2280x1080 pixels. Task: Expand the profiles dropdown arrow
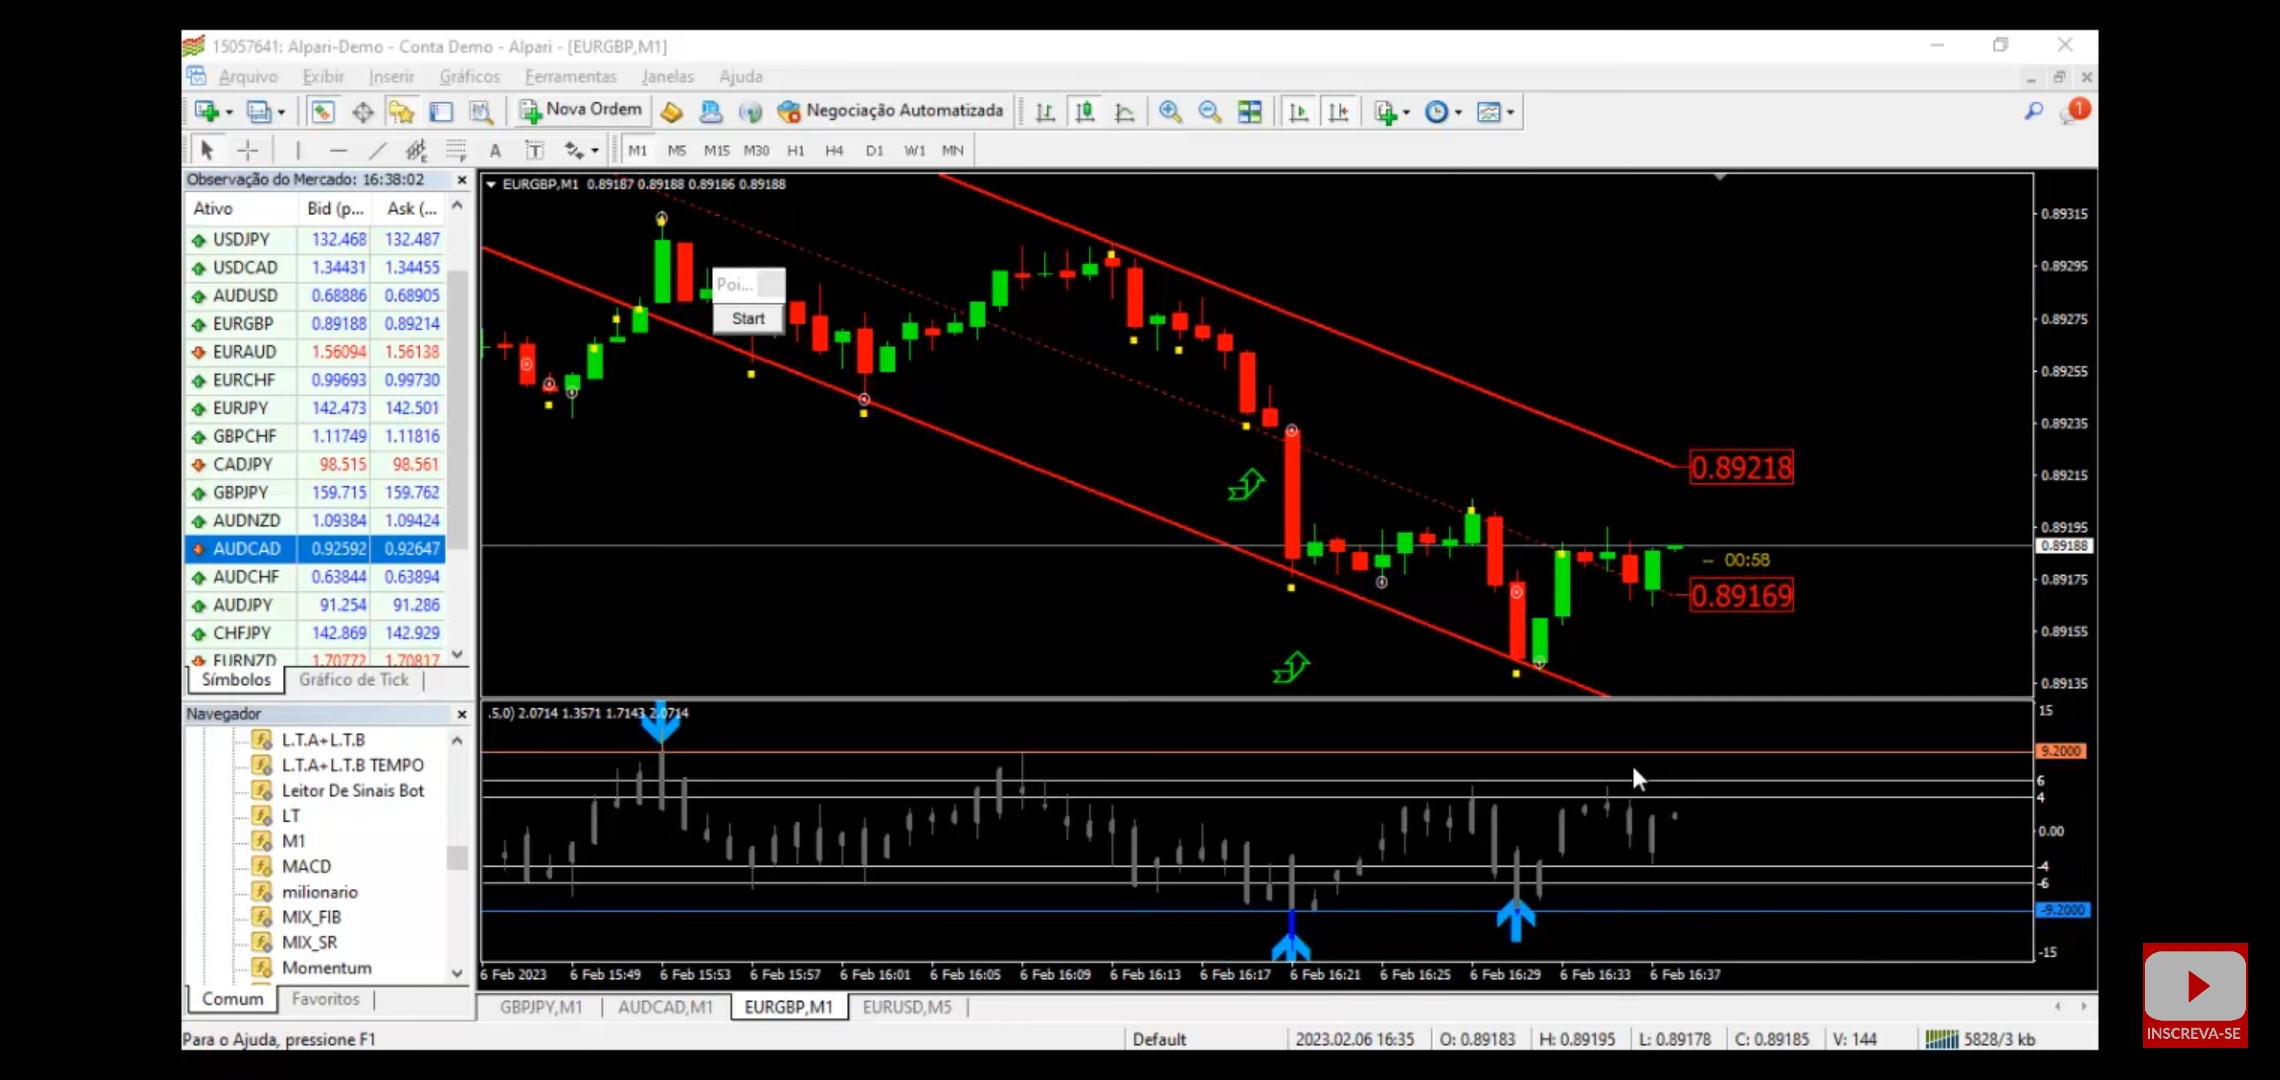pos(281,112)
